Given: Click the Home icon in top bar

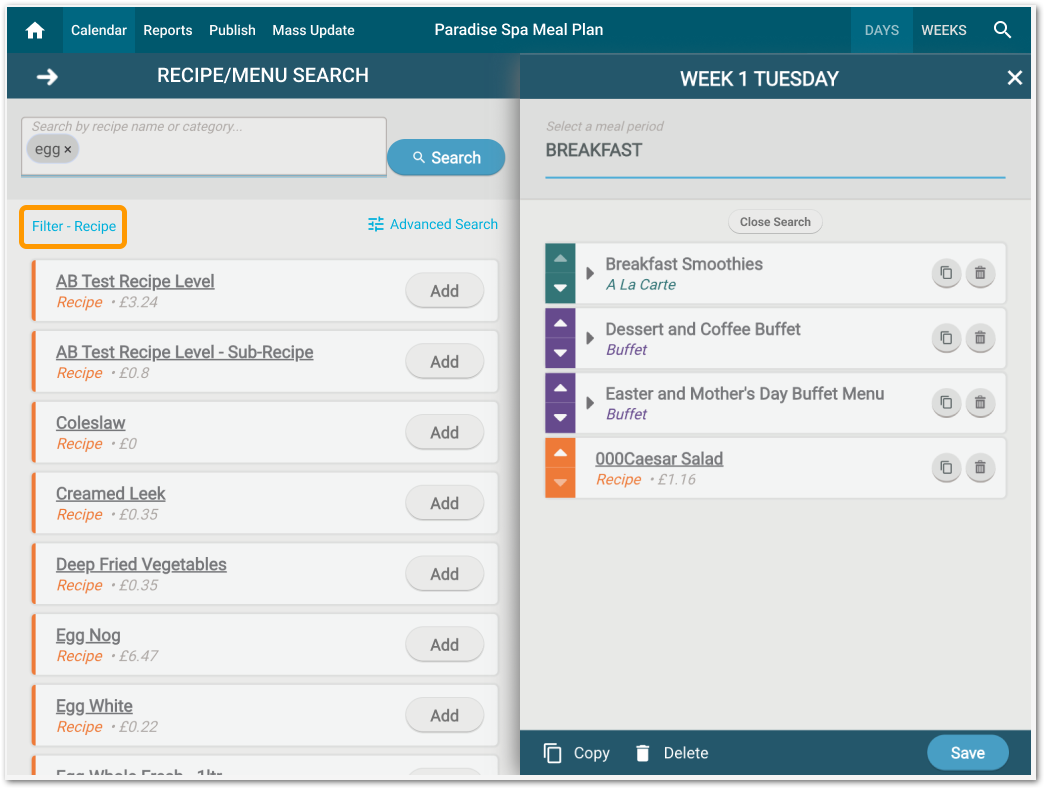Looking at the screenshot, I should coord(35,30).
